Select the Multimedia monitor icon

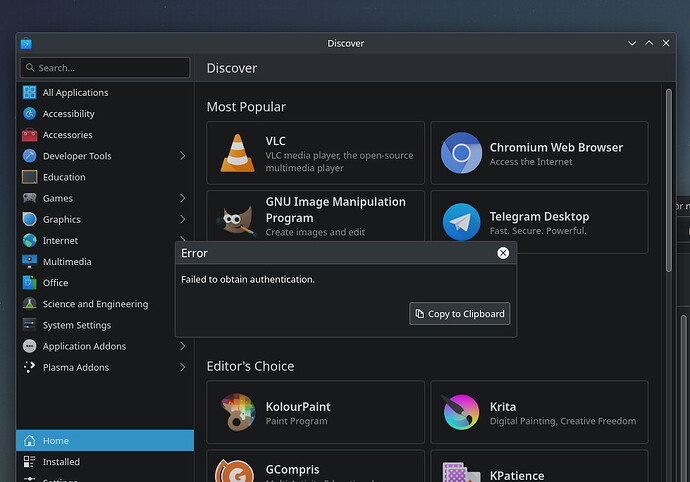pyautogui.click(x=29, y=261)
